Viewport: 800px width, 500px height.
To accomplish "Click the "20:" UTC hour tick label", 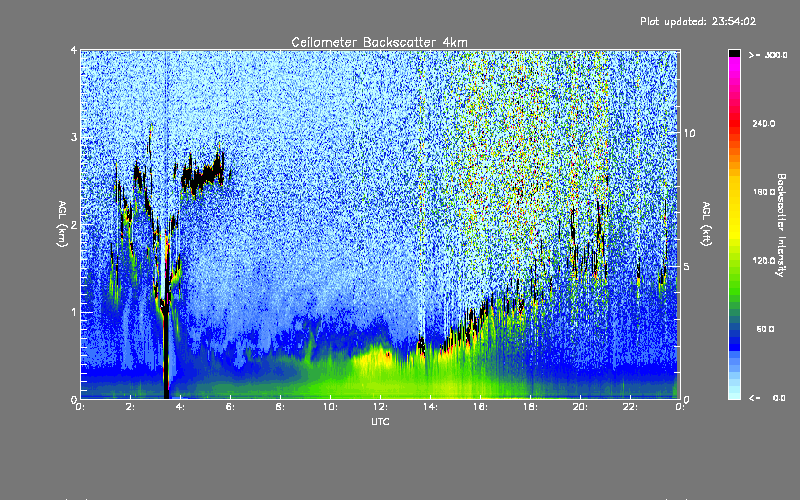I will point(580,407).
